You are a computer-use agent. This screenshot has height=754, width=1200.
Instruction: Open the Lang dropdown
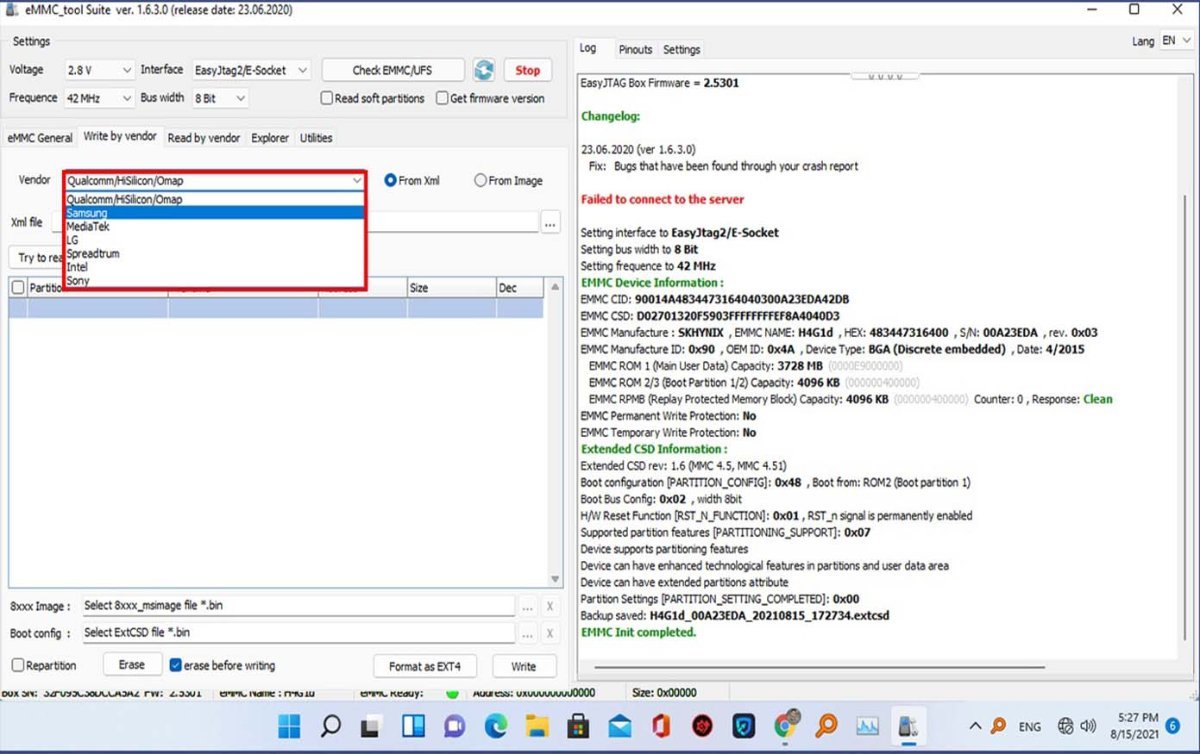pos(1175,41)
